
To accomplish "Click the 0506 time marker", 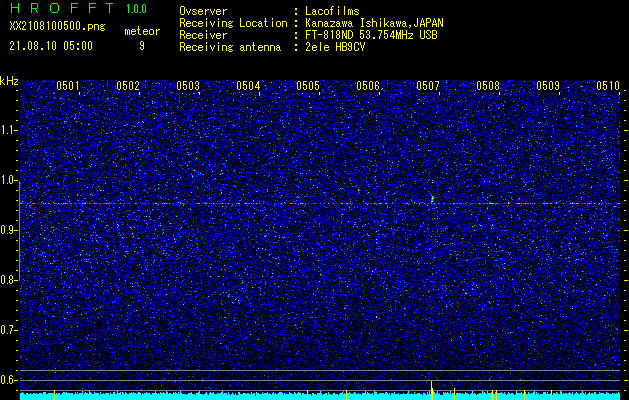I will [368, 85].
